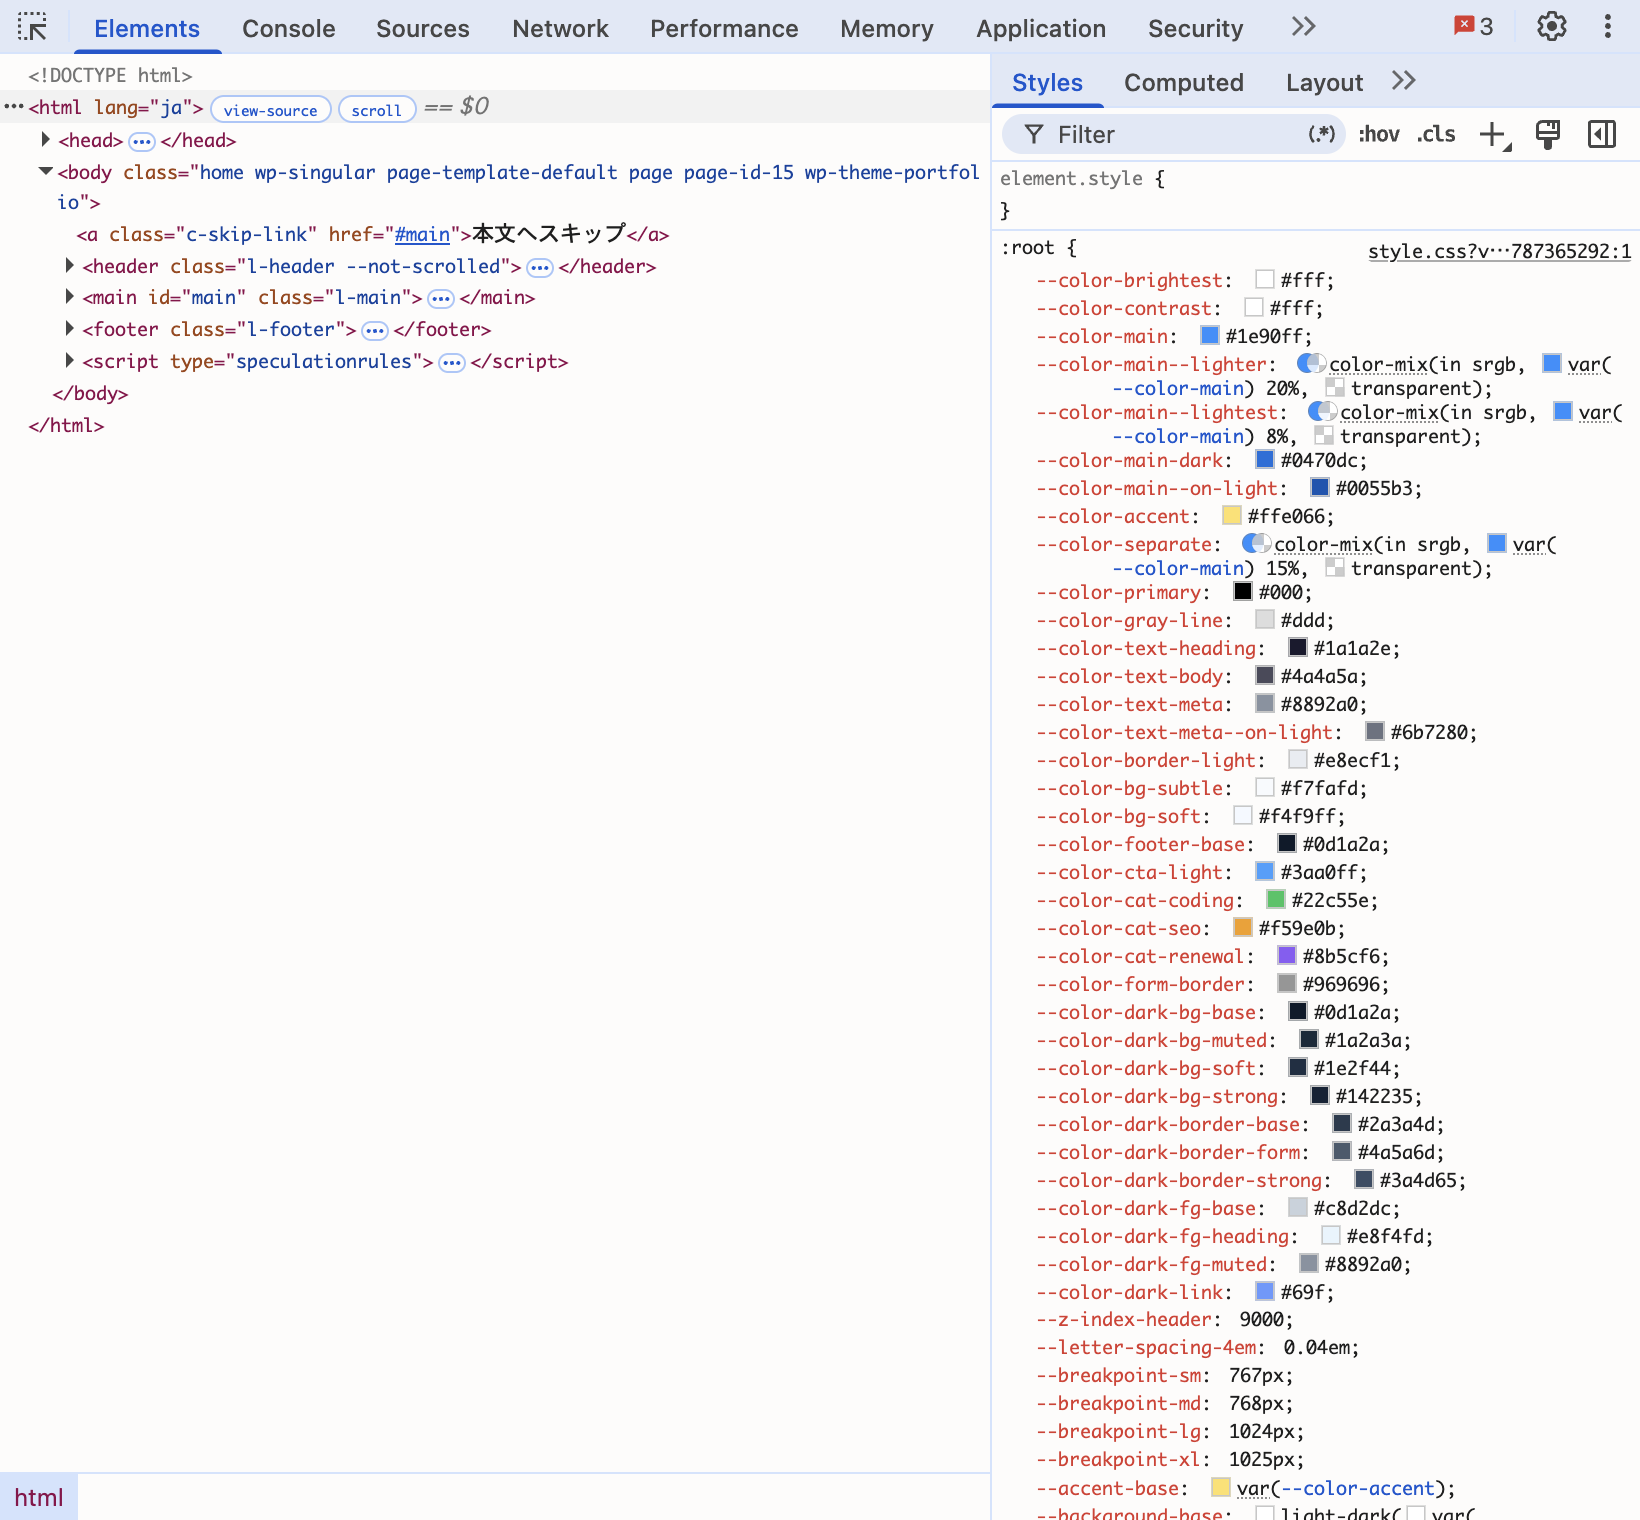This screenshot has height=1520, width=1640.
Task: Click the element.style rule selector
Action: pos(1071,178)
